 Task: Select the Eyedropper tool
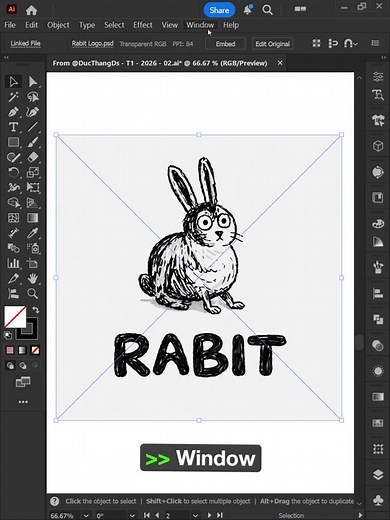click(x=33, y=233)
